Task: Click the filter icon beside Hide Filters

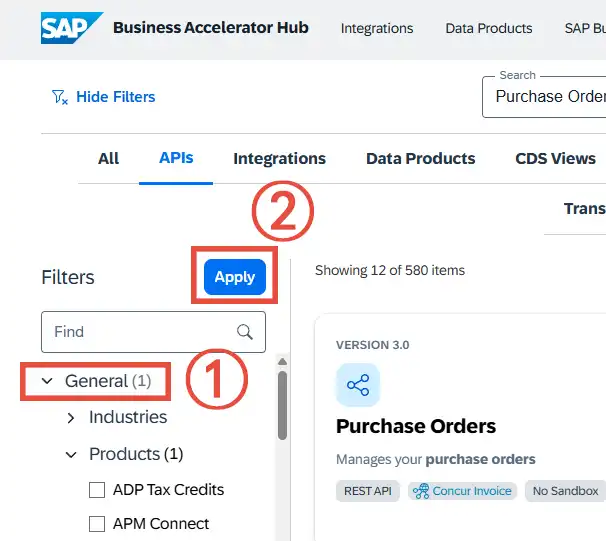Action: [x=59, y=97]
